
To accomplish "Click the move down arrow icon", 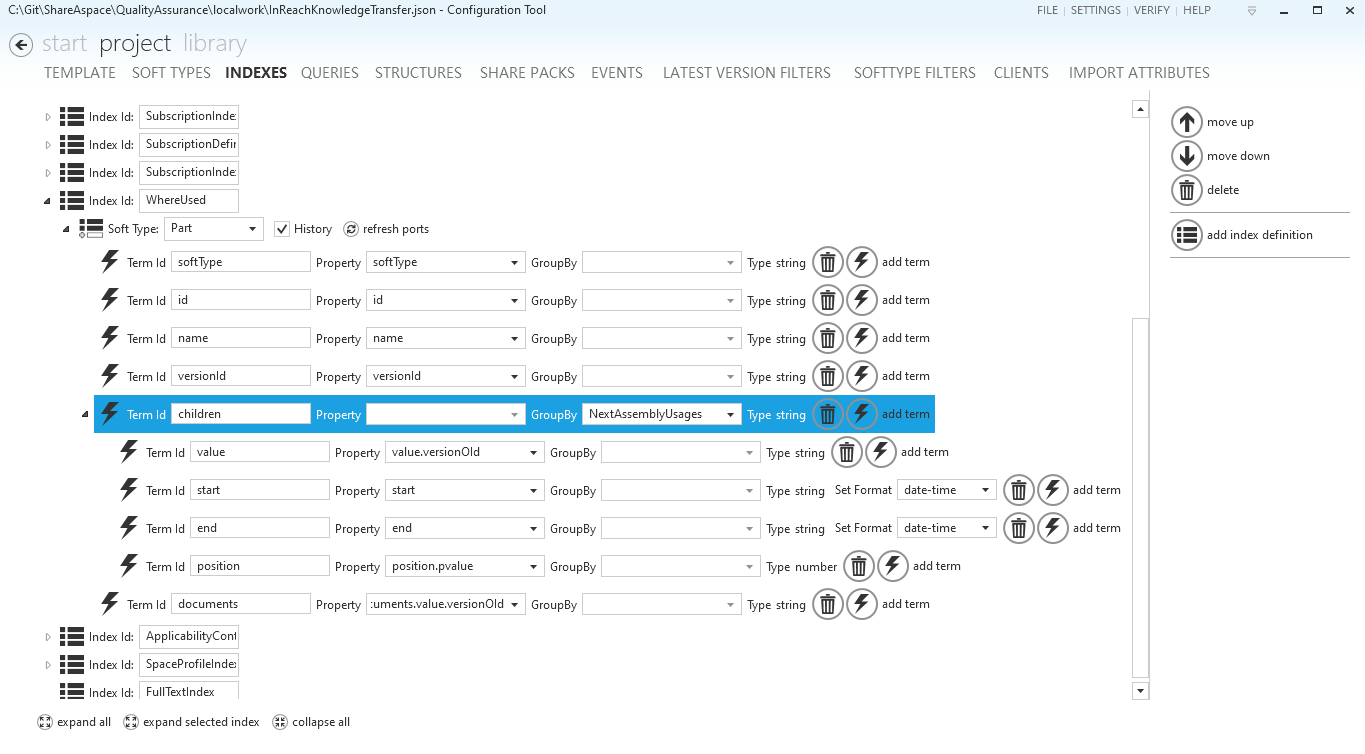I will pyautogui.click(x=1186, y=156).
